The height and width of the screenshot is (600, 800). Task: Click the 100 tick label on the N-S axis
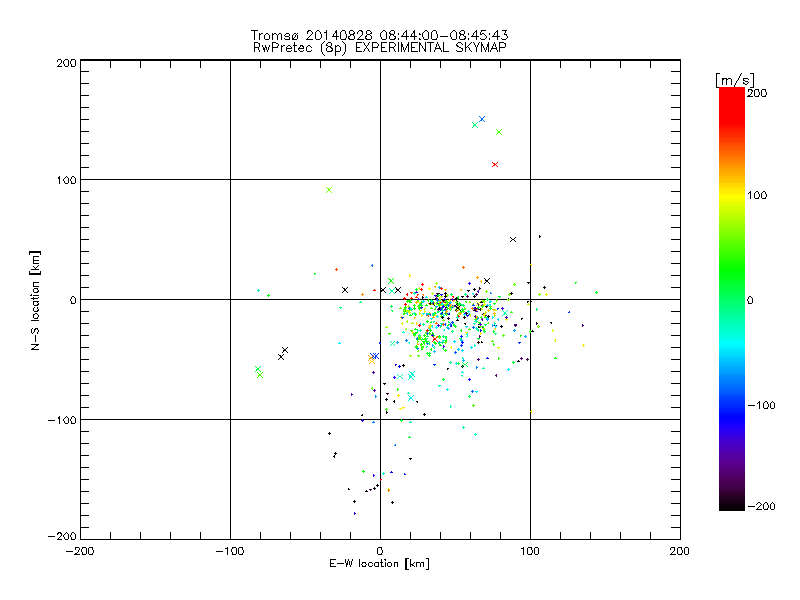point(66,180)
